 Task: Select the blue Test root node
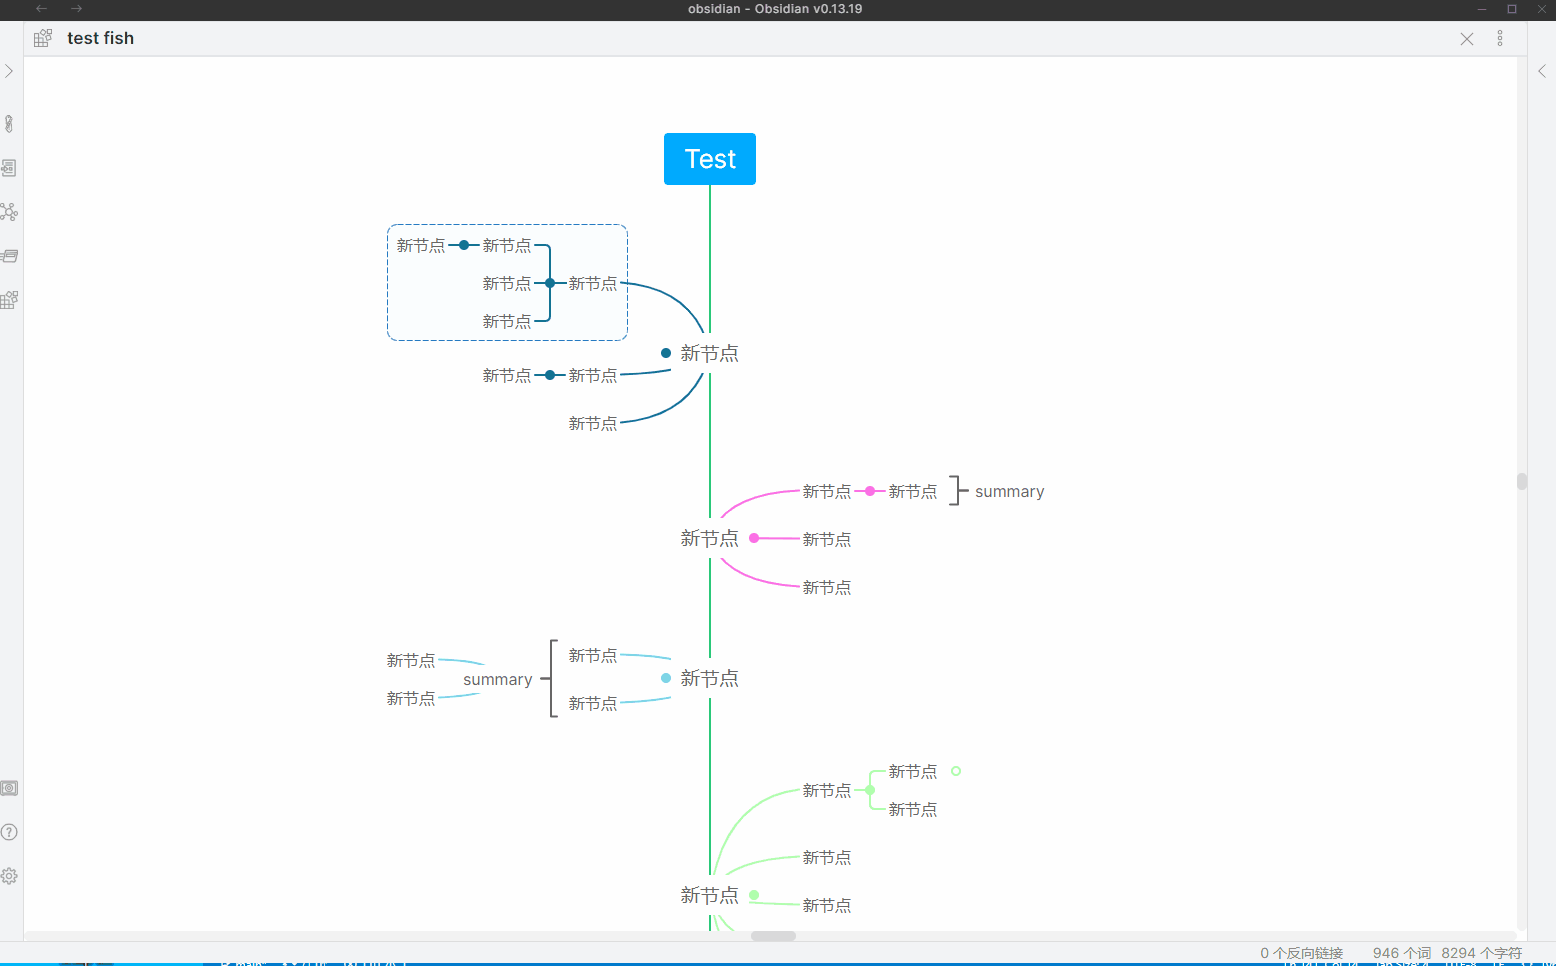(710, 159)
